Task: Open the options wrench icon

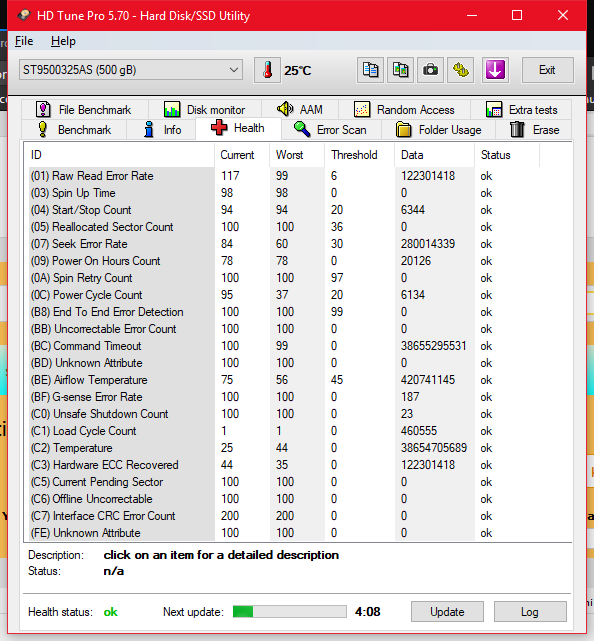Action: (460, 70)
